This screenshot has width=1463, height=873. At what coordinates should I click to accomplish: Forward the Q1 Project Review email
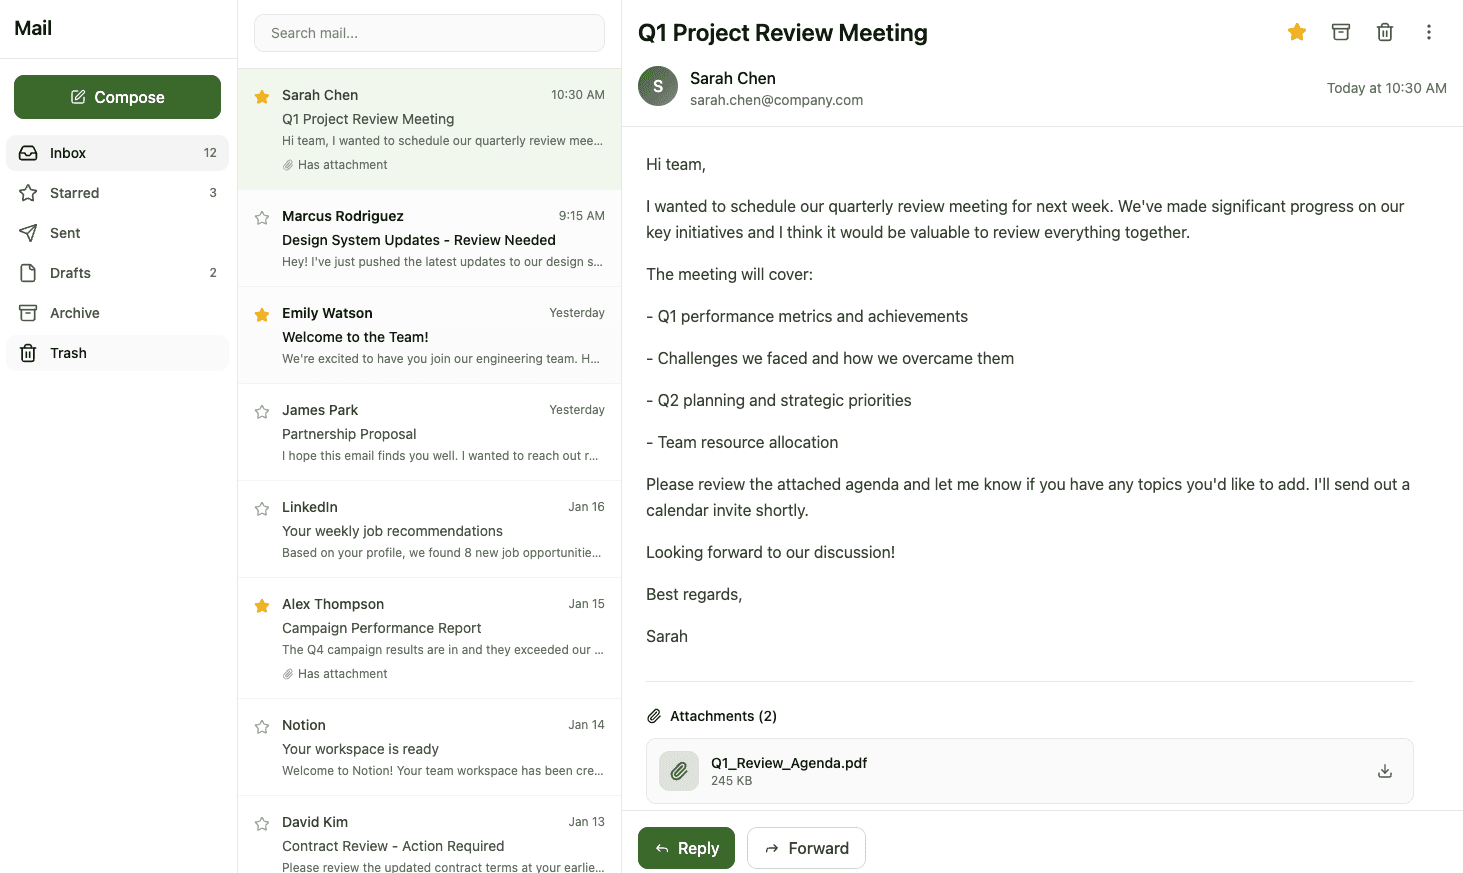[806, 848]
